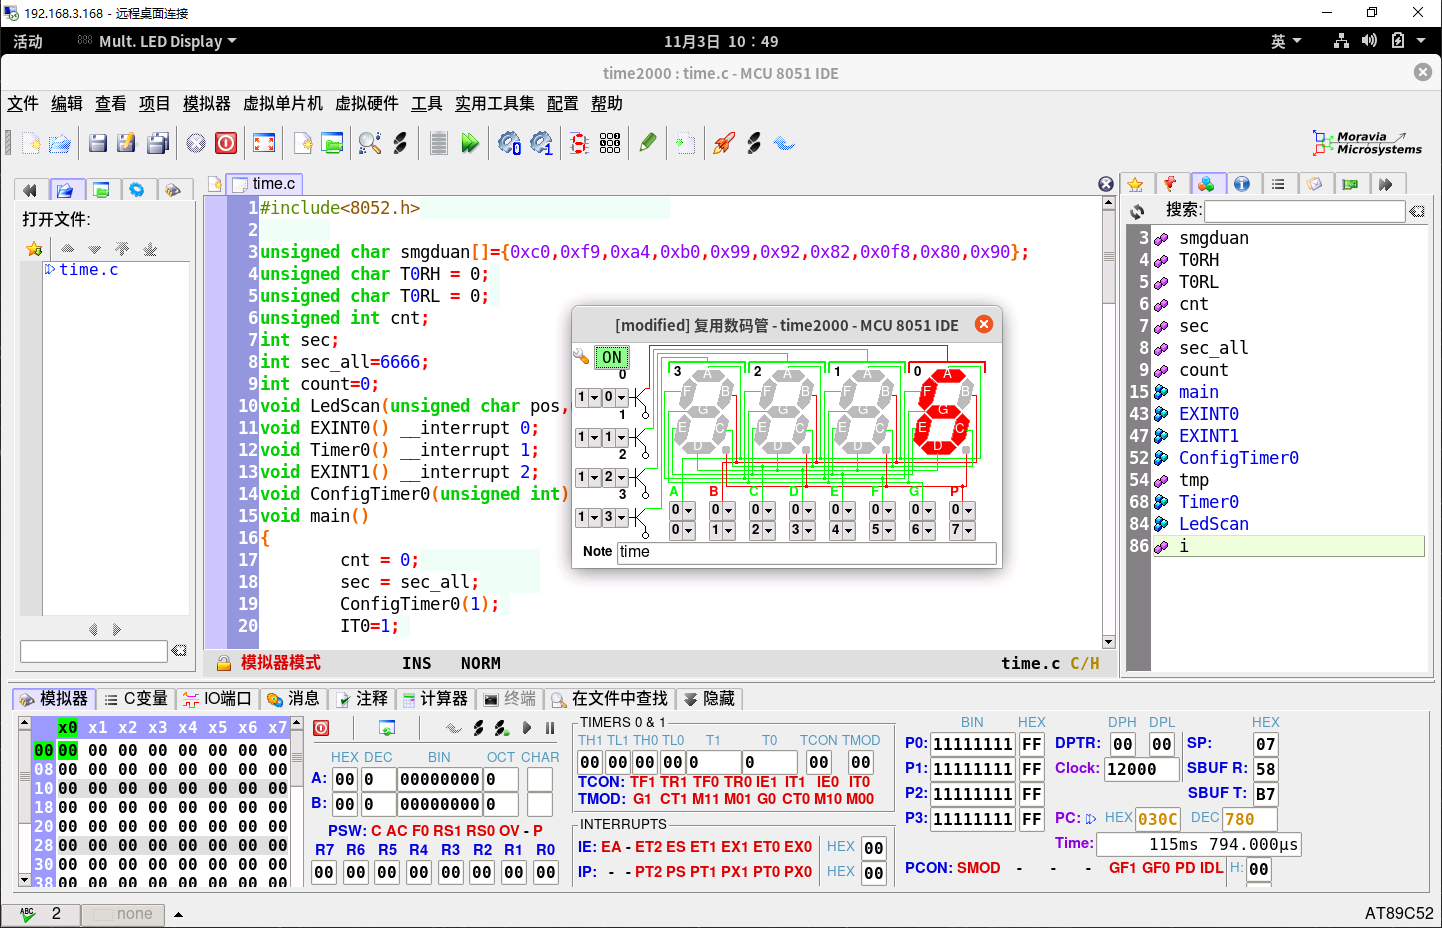The width and height of the screenshot is (1442, 928).
Task: Click 活动 activities button
Action: click(28, 41)
